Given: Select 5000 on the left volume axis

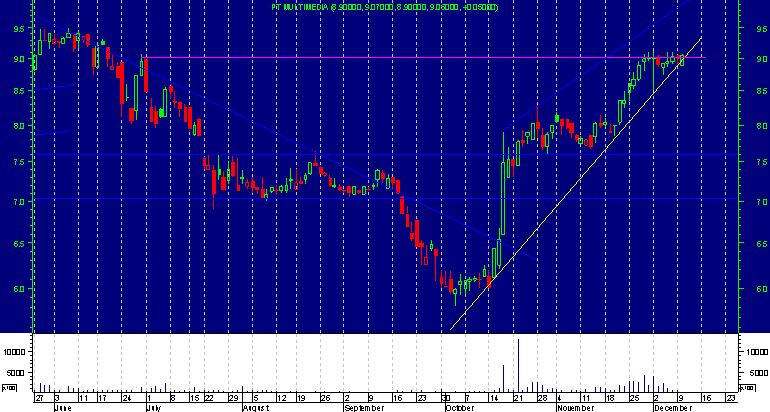Looking at the screenshot, I should [17, 373].
